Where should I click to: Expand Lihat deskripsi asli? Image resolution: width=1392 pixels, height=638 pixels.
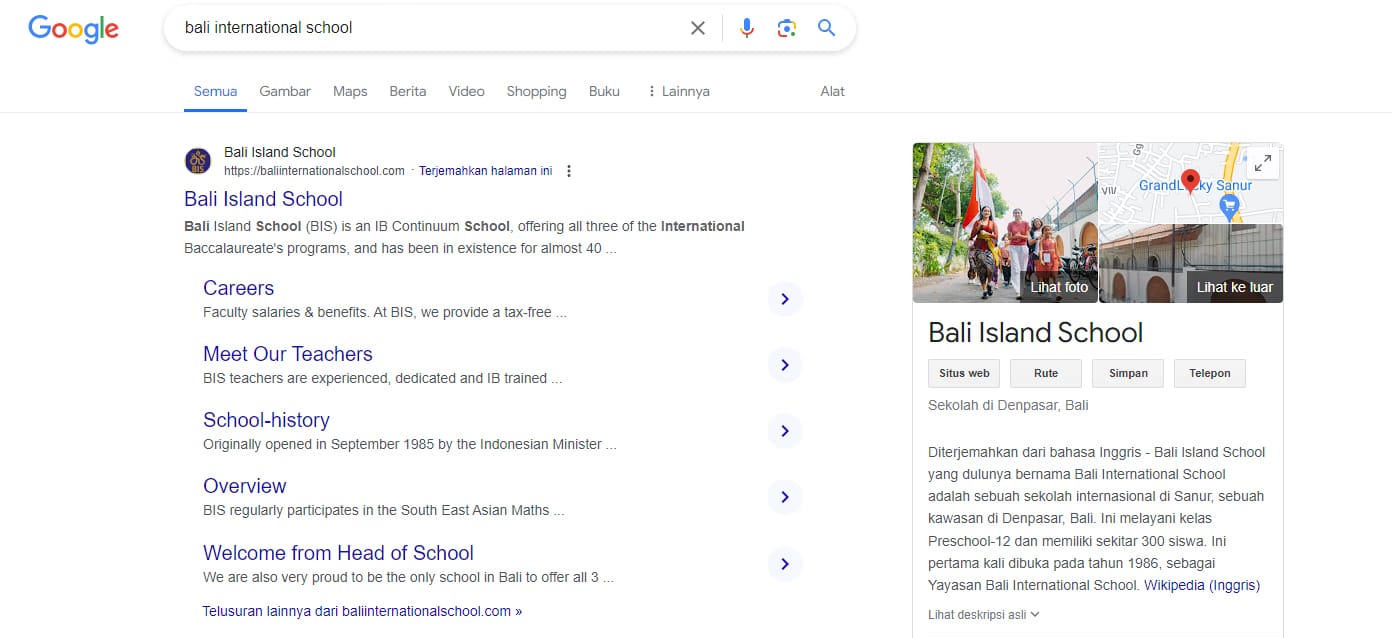pyautogui.click(x=984, y=614)
